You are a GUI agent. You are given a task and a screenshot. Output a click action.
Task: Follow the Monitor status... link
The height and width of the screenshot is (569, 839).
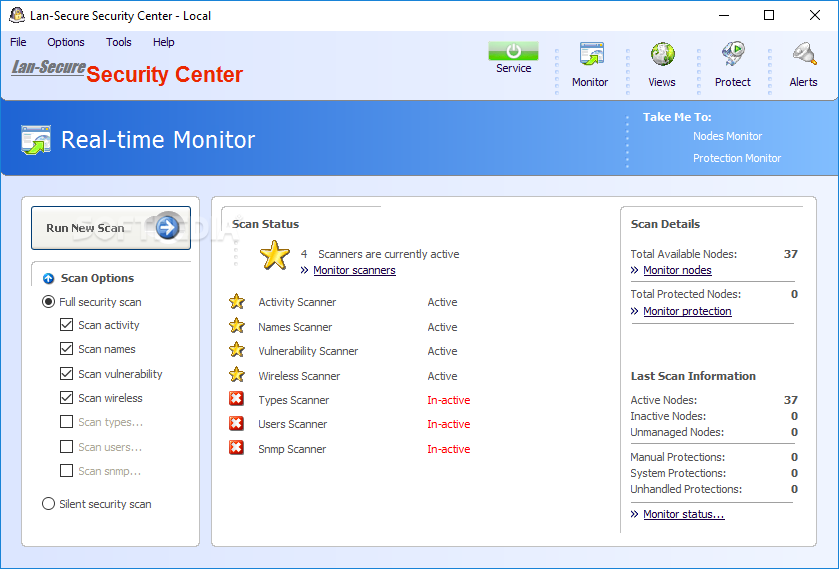point(684,514)
